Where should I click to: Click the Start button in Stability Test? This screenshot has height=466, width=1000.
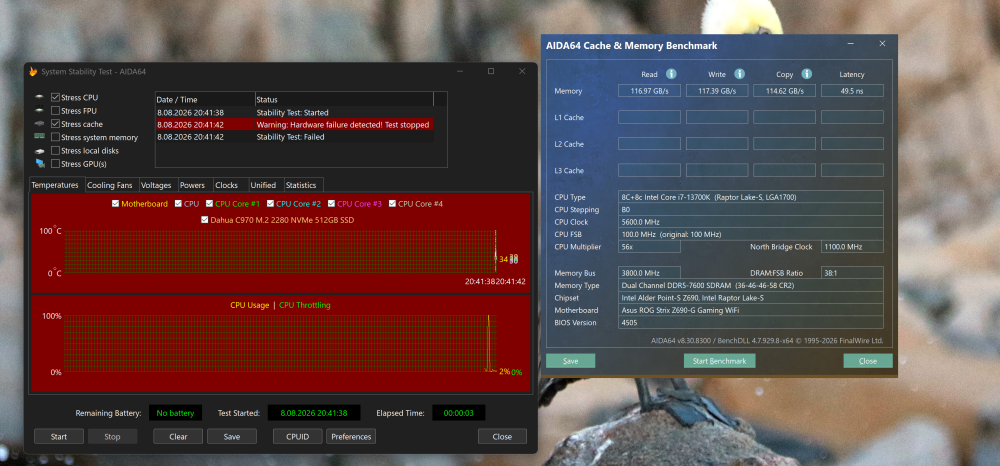click(x=59, y=437)
